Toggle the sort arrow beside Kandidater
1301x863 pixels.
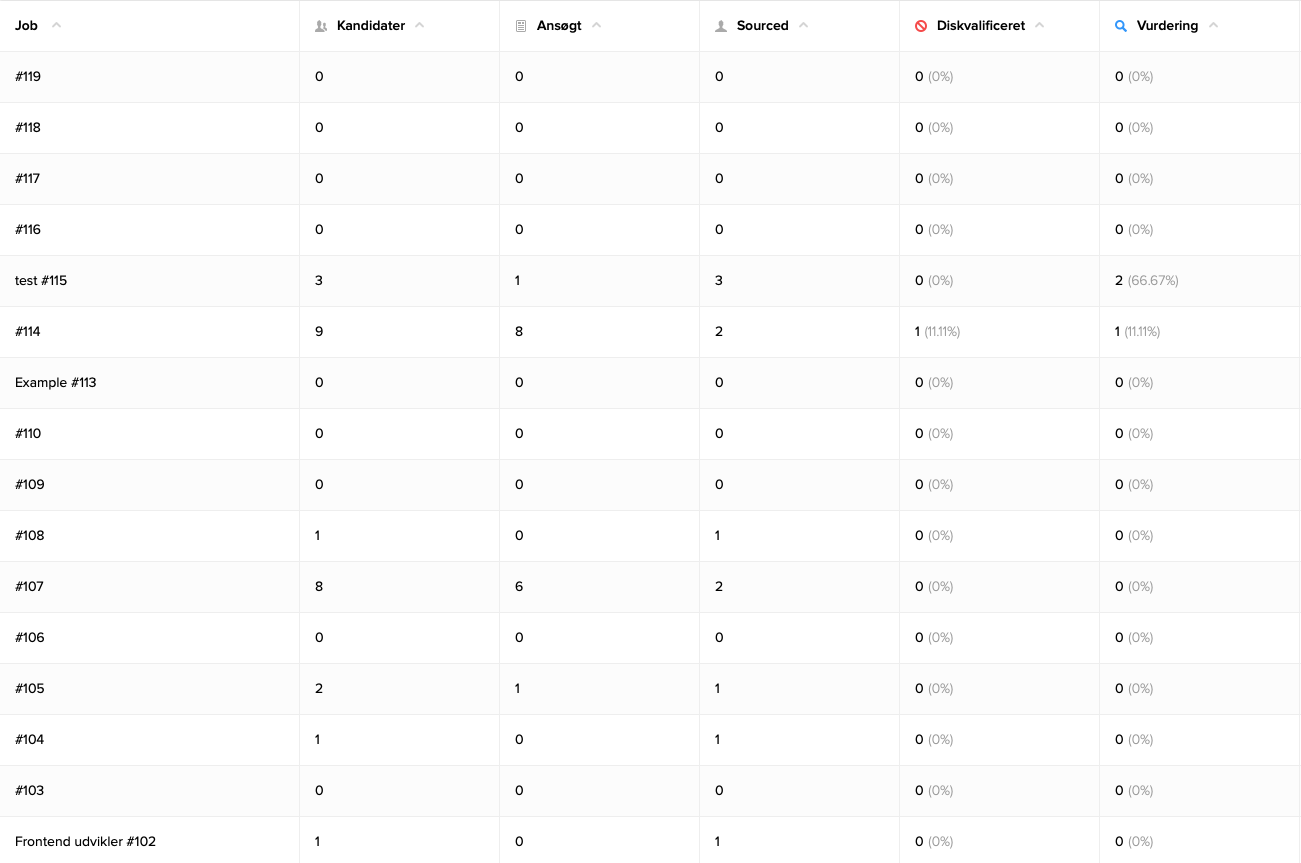tap(419, 26)
